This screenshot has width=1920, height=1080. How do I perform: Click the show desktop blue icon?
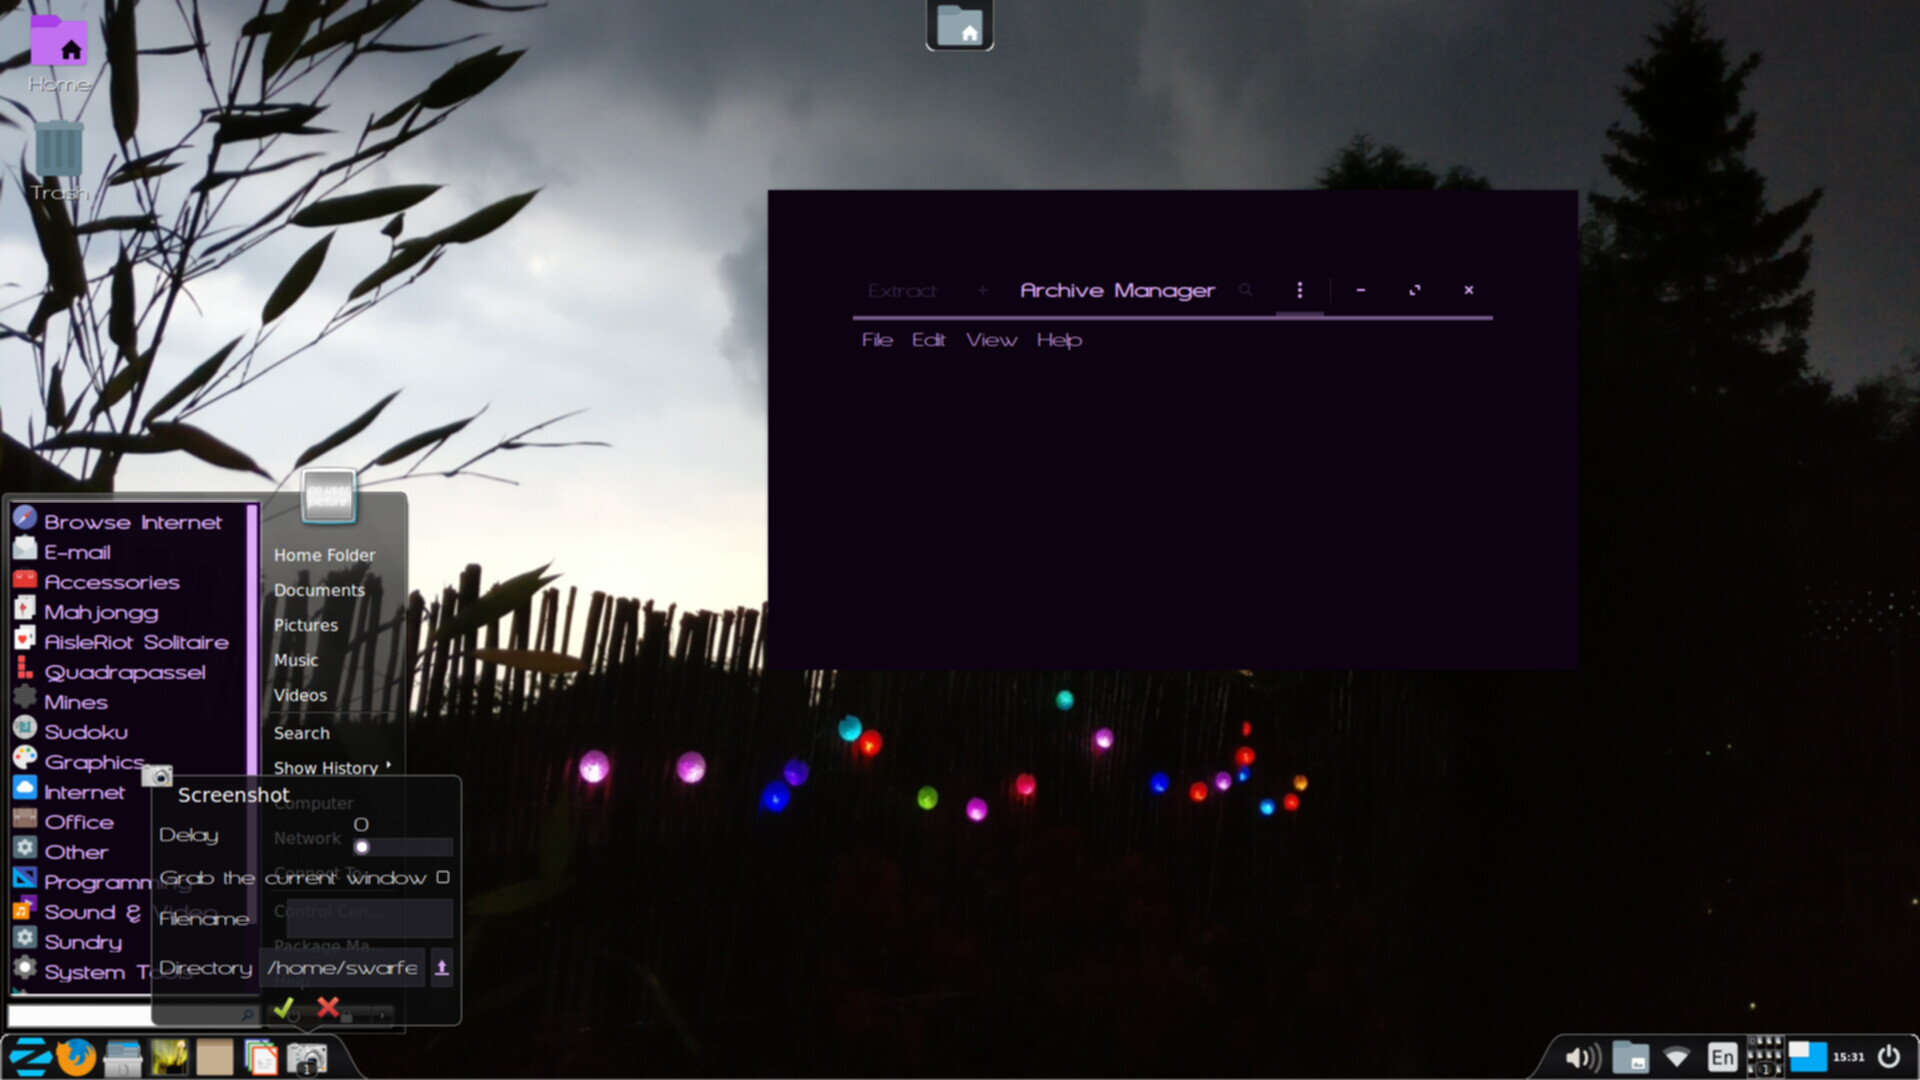pyautogui.click(x=1807, y=1056)
